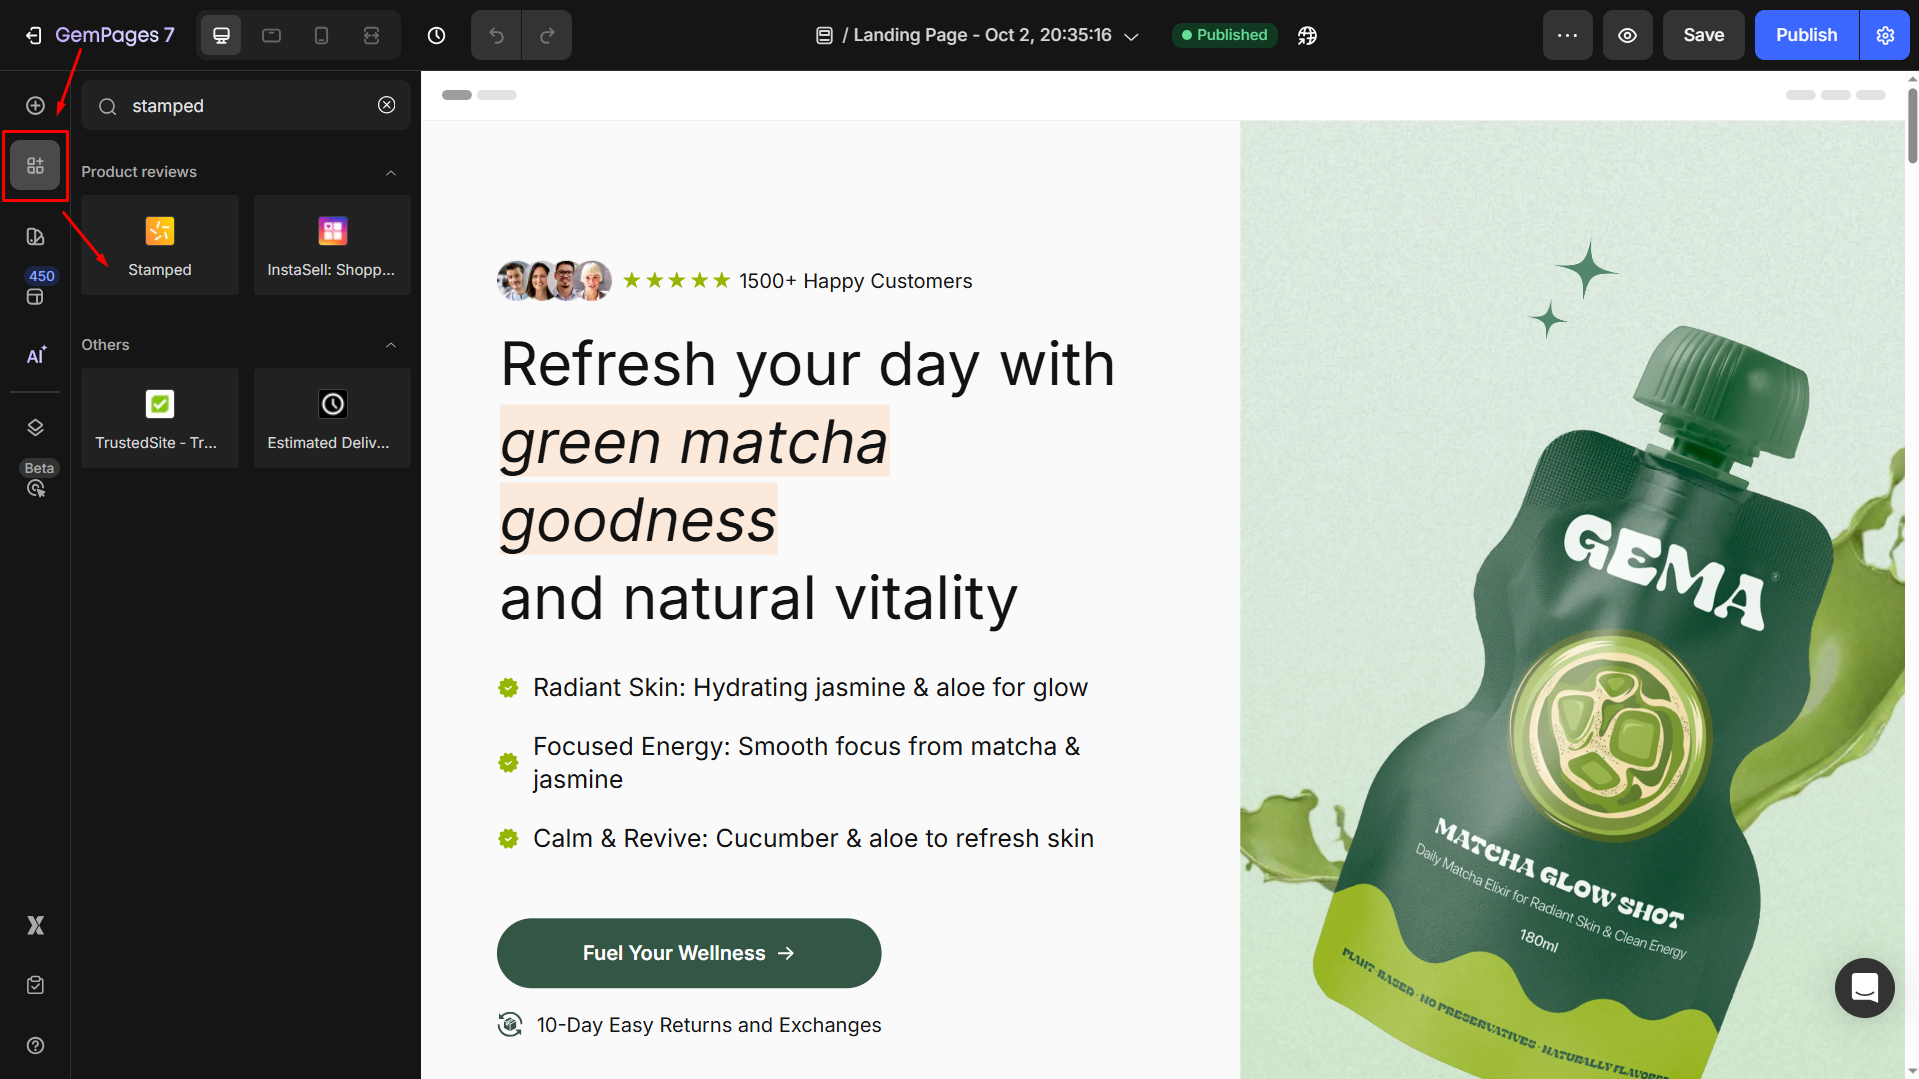
Task: Click the Publish button
Action: (1806, 35)
